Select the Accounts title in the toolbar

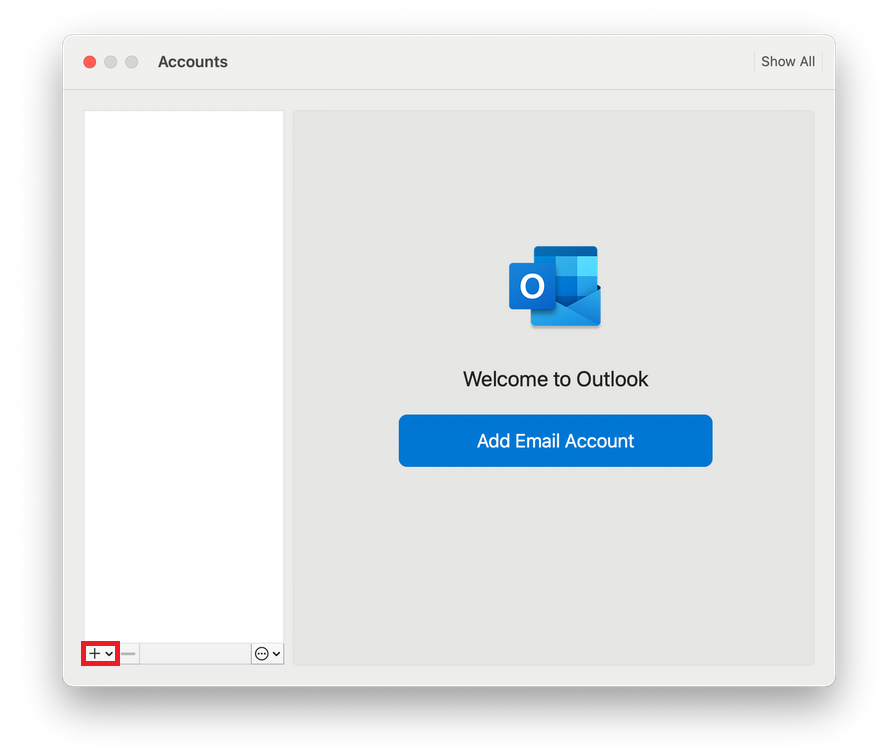click(x=192, y=61)
